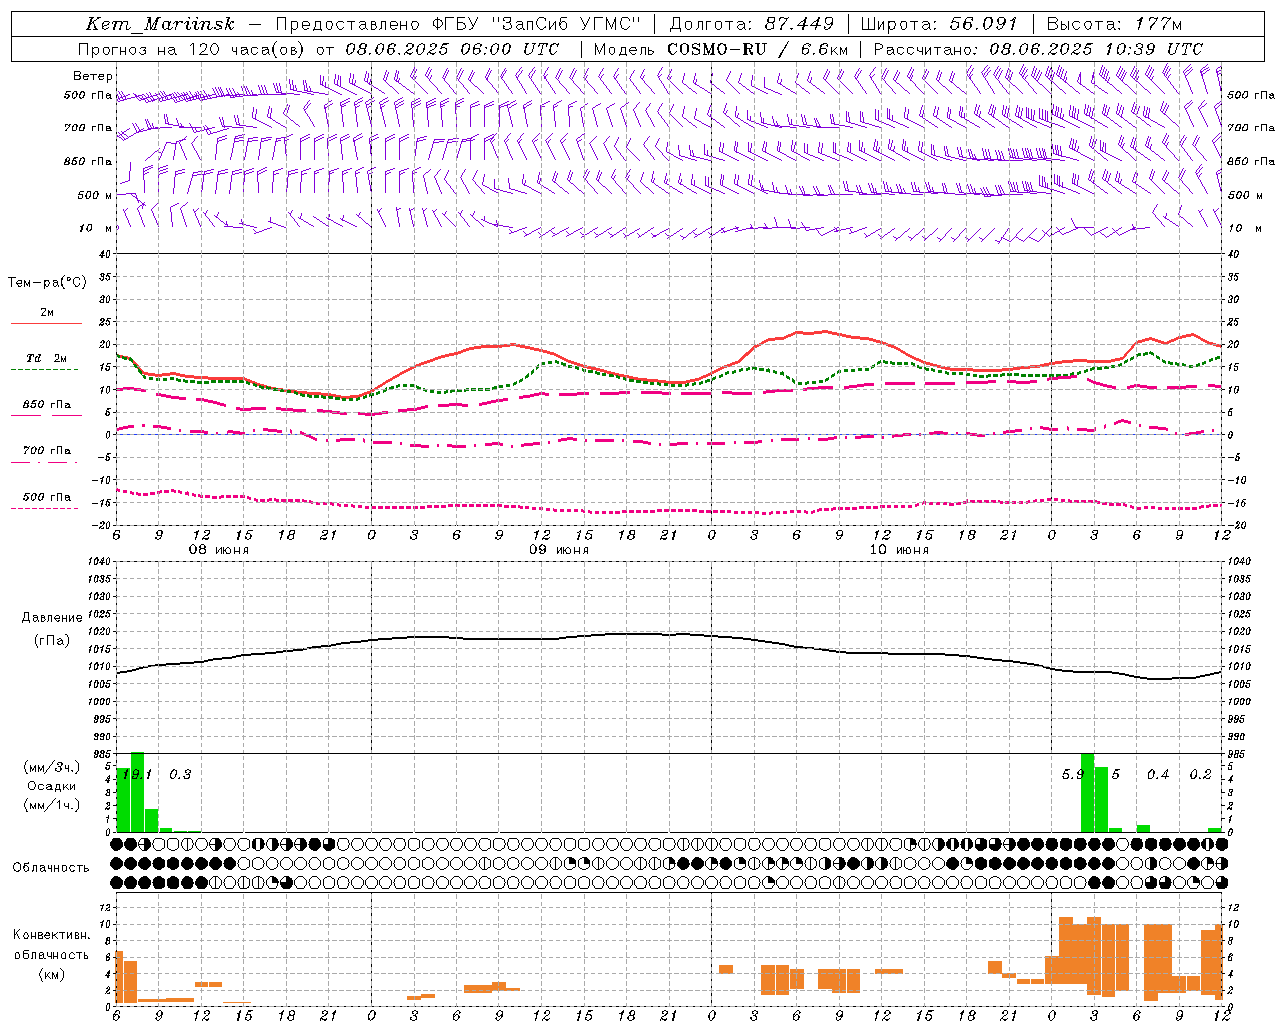
Task: Click the forecast start 08.06.2025 06:00 UTC
Action: point(452,49)
